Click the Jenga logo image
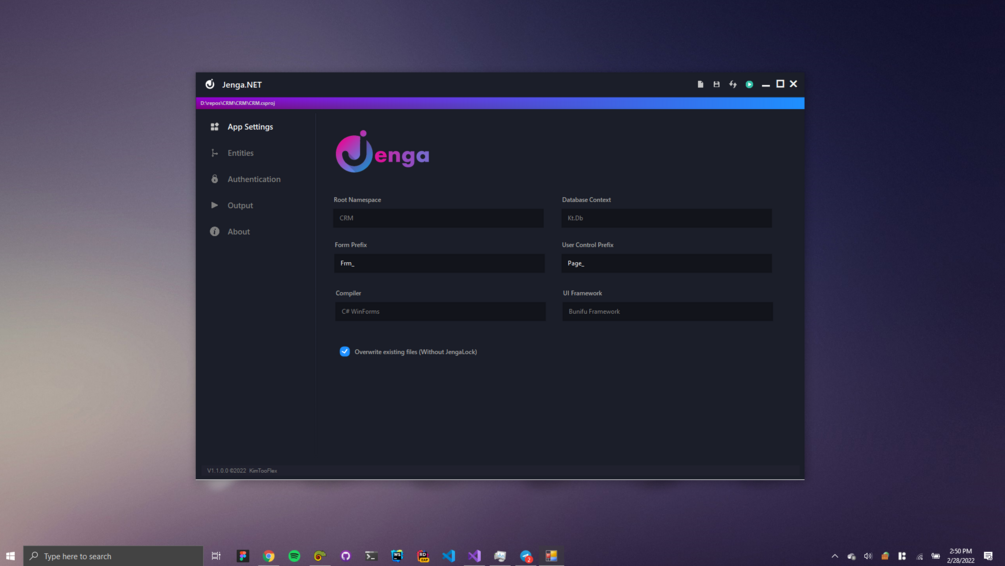This screenshot has height=566, width=1005. 383,152
